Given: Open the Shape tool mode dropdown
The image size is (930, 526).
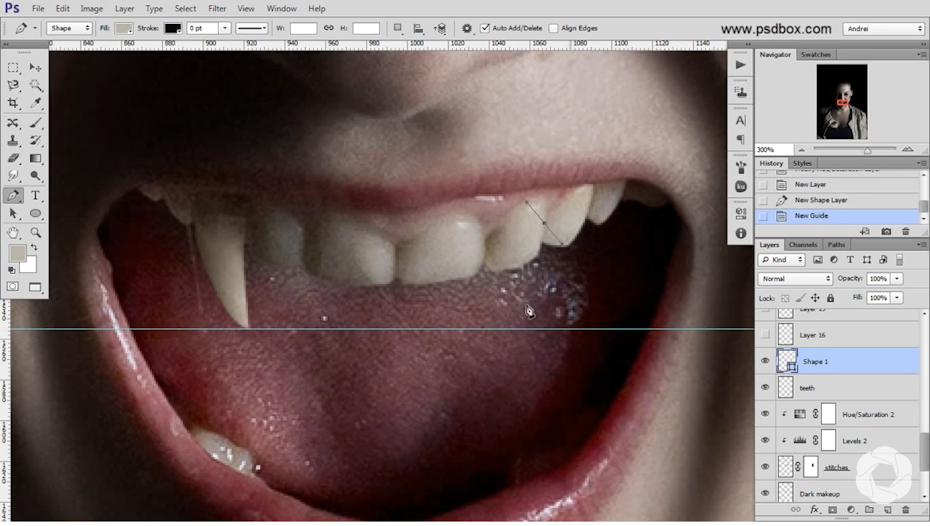Looking at the screenshot, I should [70, 28].
